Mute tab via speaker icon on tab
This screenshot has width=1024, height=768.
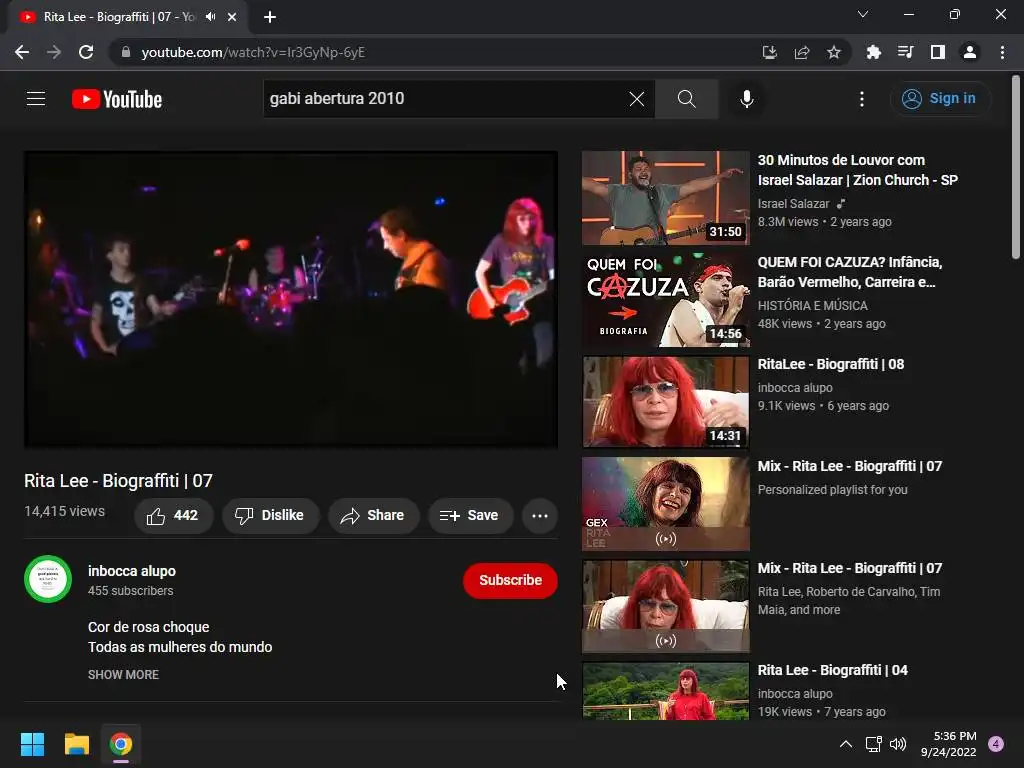210,17
